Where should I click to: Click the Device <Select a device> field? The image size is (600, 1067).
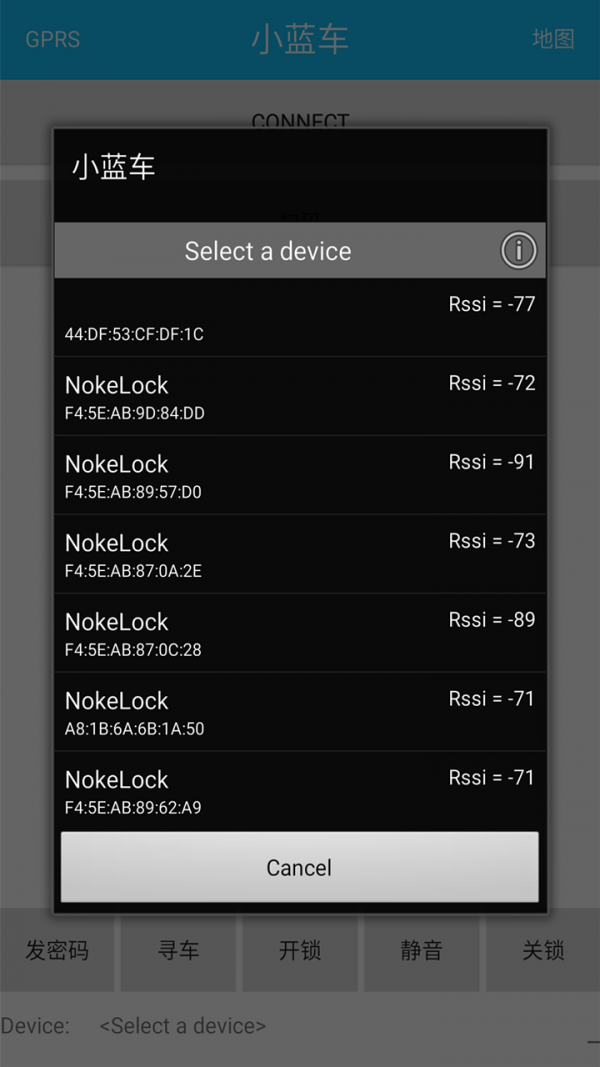tap(183, 1025)
